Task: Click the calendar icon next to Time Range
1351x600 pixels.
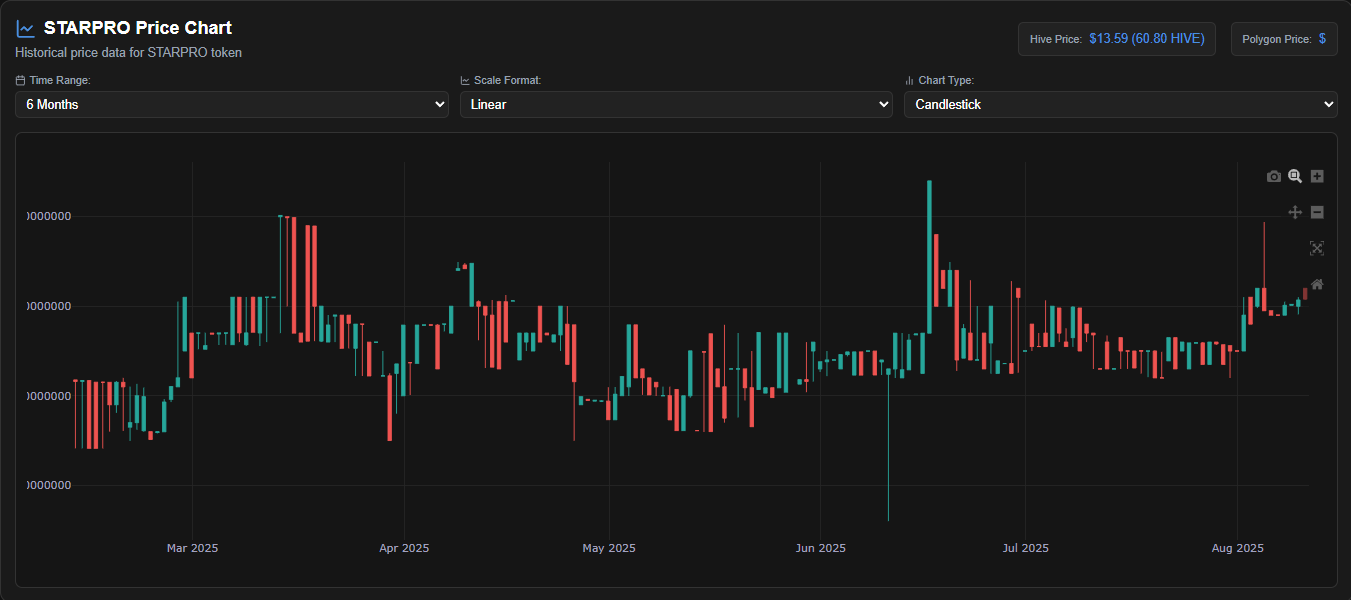Action: 21,80
